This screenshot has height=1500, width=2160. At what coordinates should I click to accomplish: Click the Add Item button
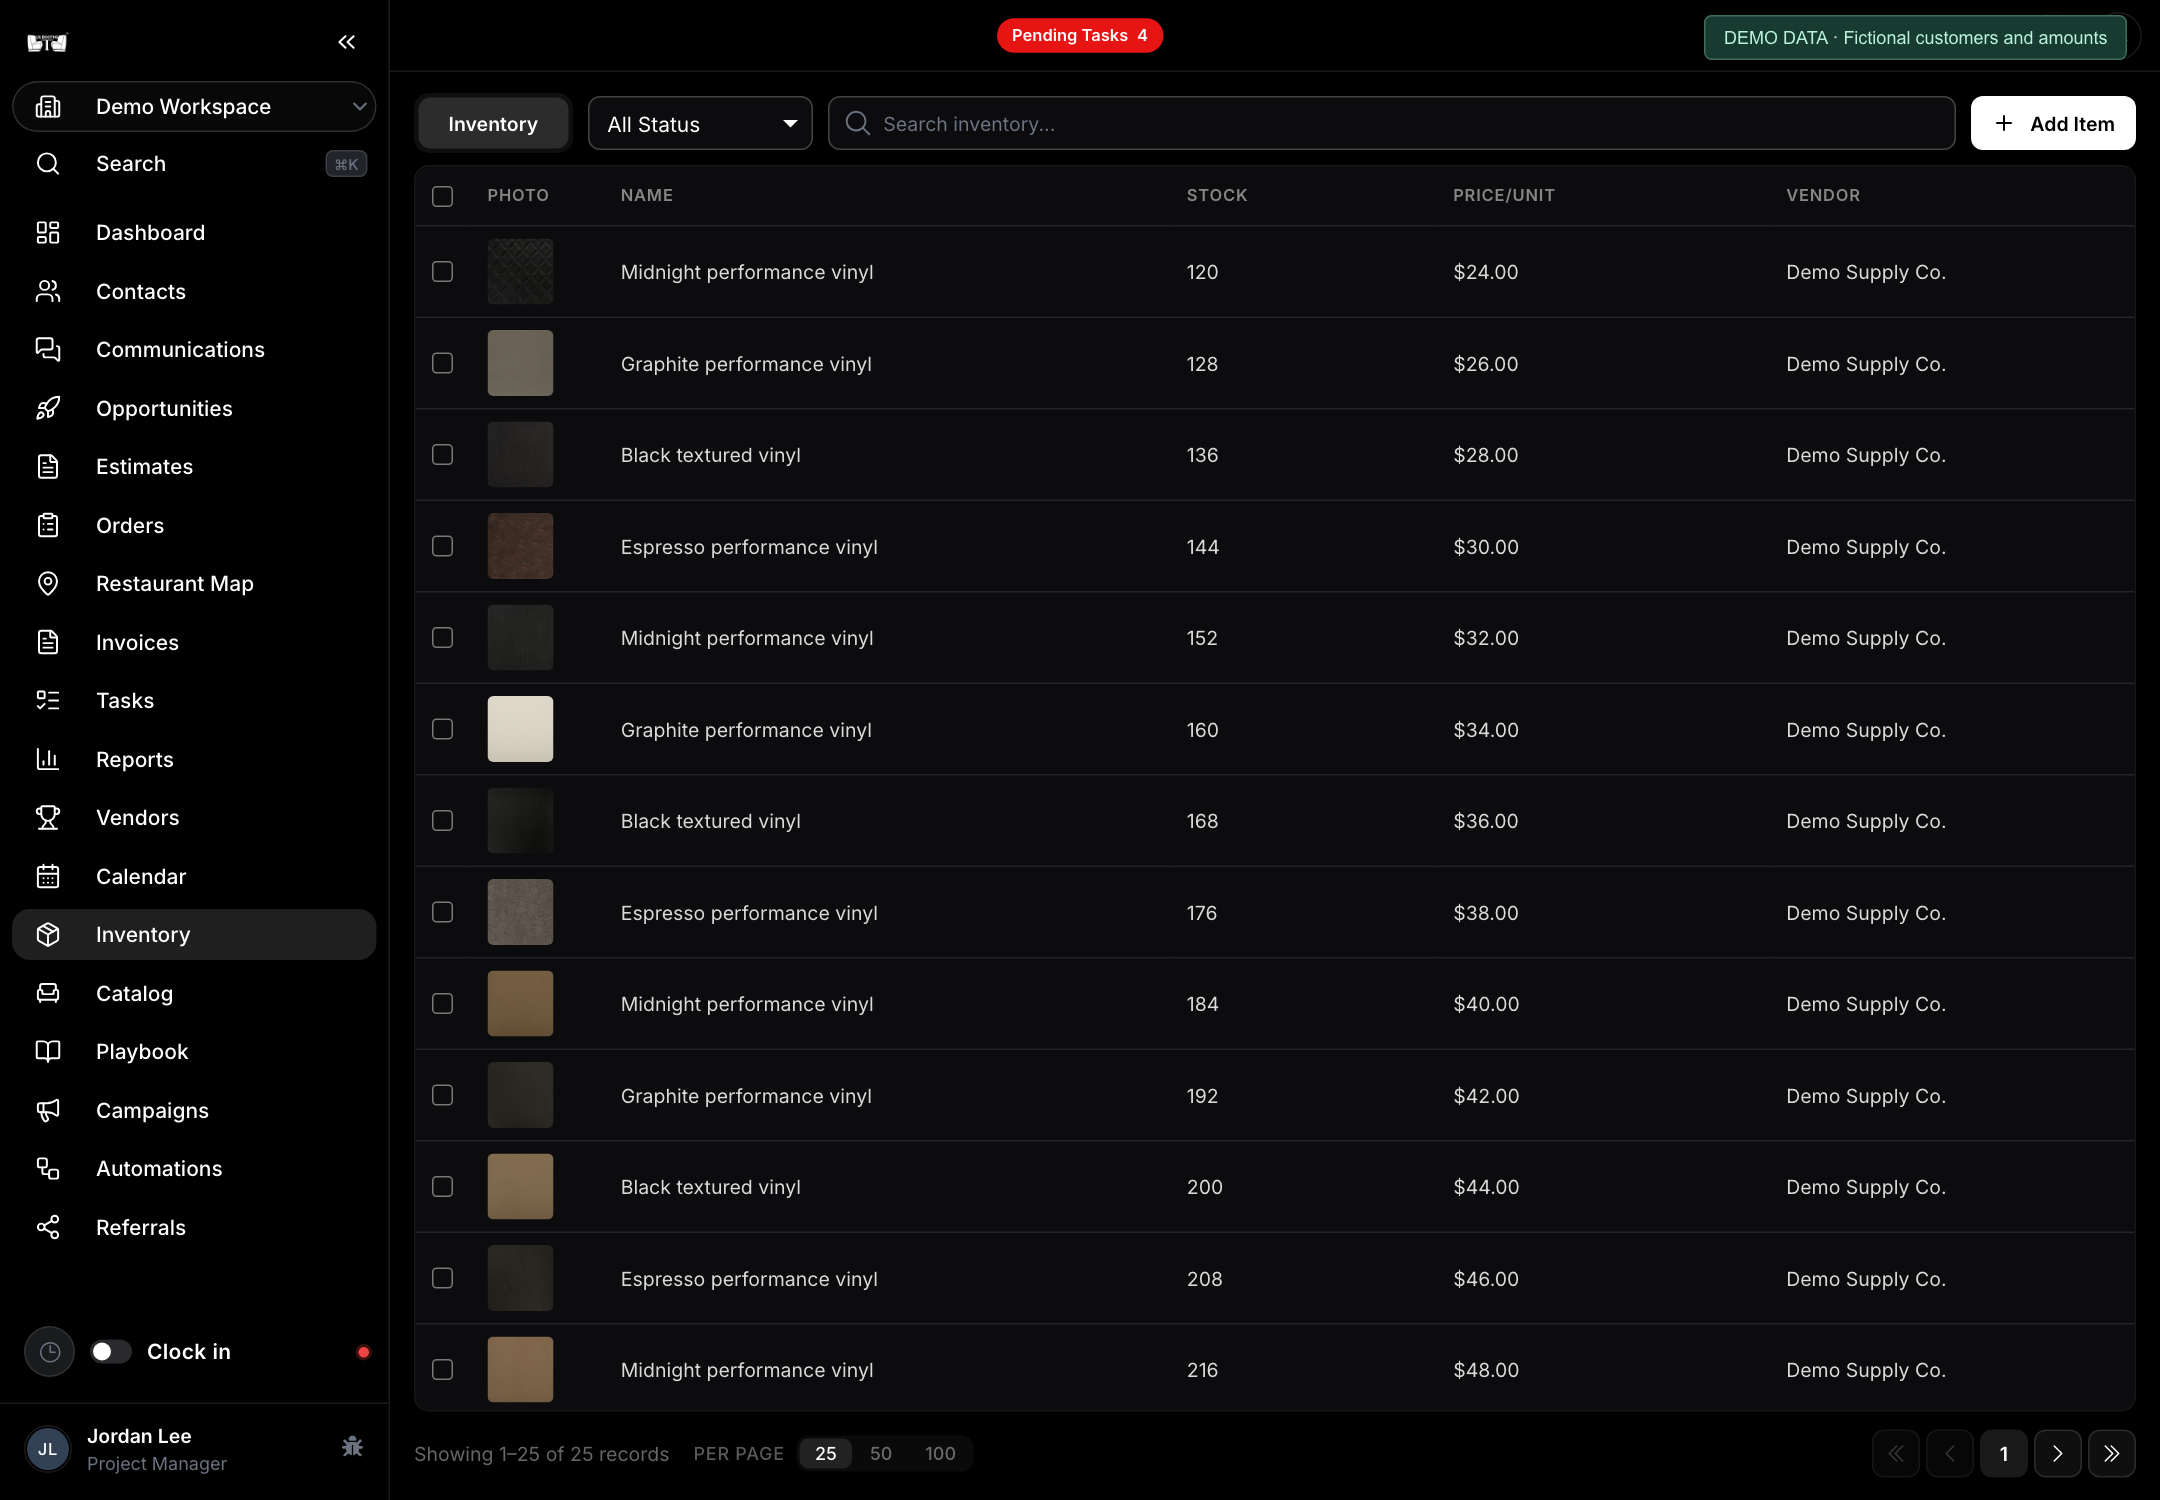pos(2053,124)
